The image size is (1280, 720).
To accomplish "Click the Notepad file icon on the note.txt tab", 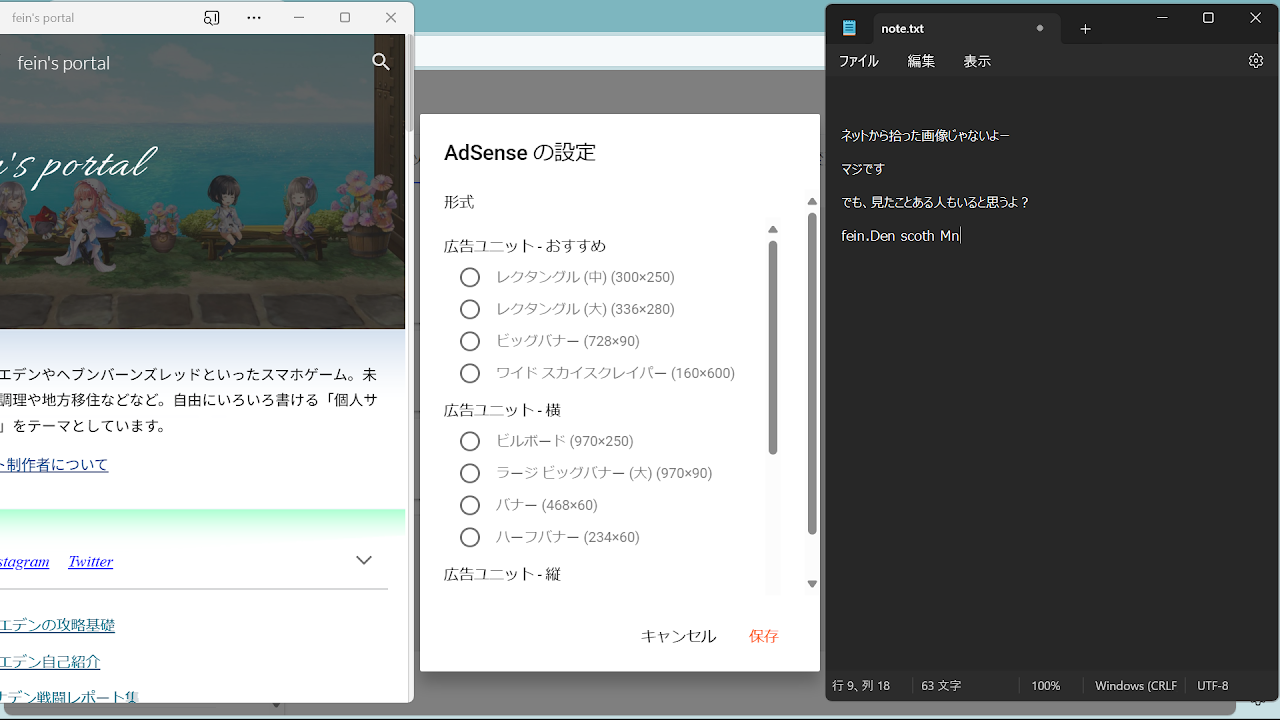I will pos(849,29).
